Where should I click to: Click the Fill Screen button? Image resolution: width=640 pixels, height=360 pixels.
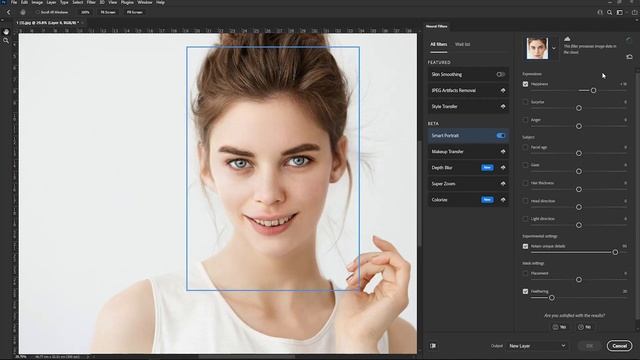click(x=134, y=12)
